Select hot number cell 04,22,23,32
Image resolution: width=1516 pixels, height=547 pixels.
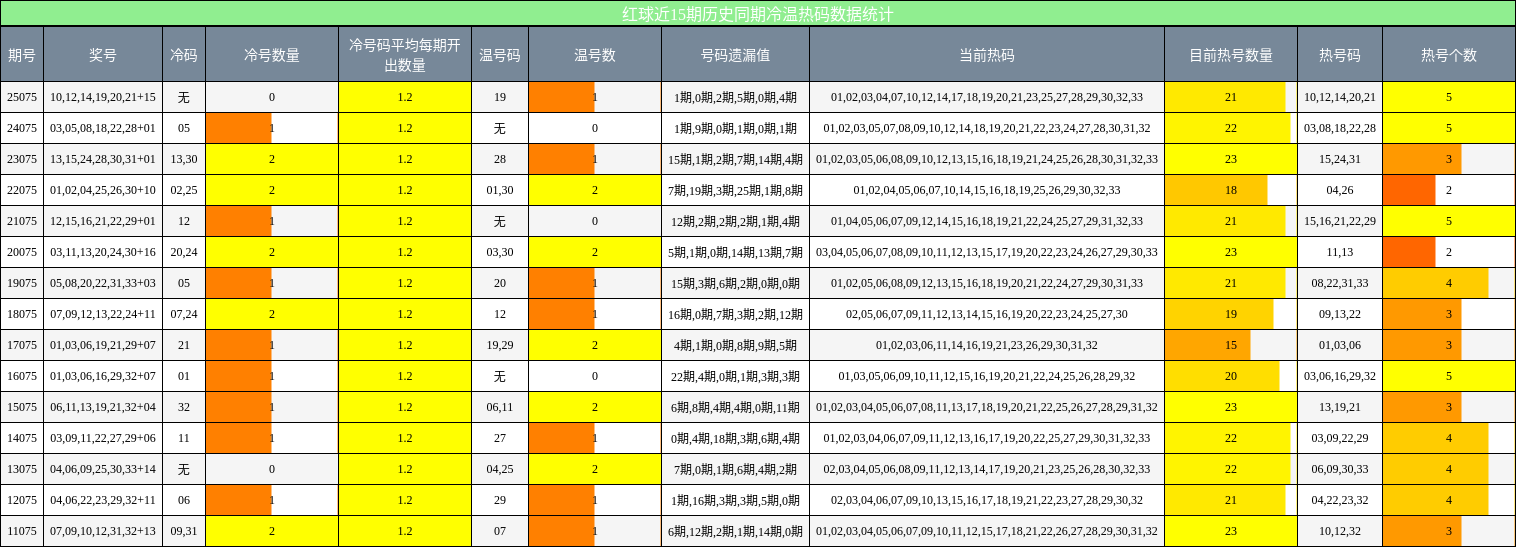coord(1340,500)
